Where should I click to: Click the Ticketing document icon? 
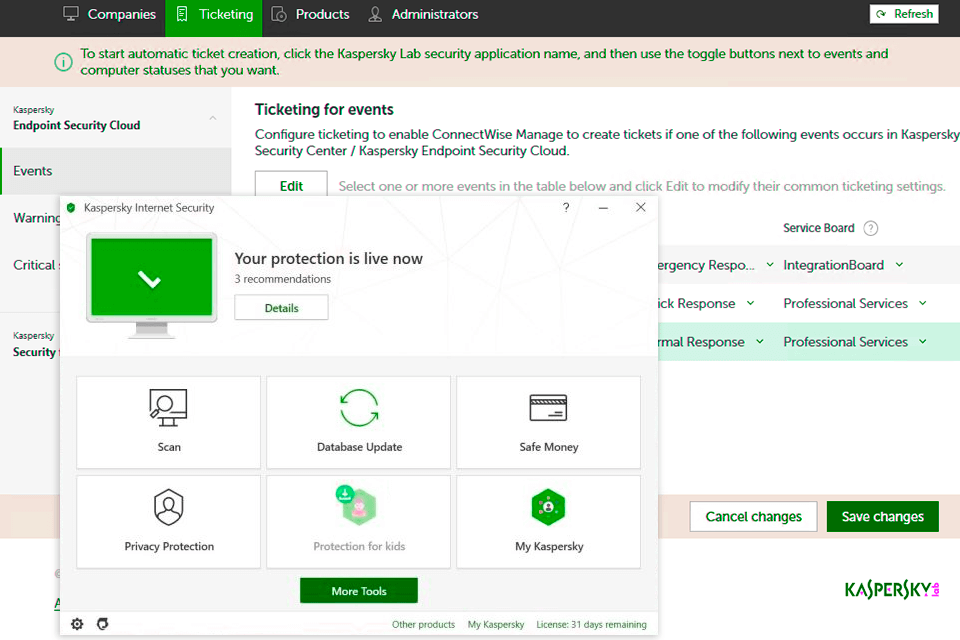[182, 14]
